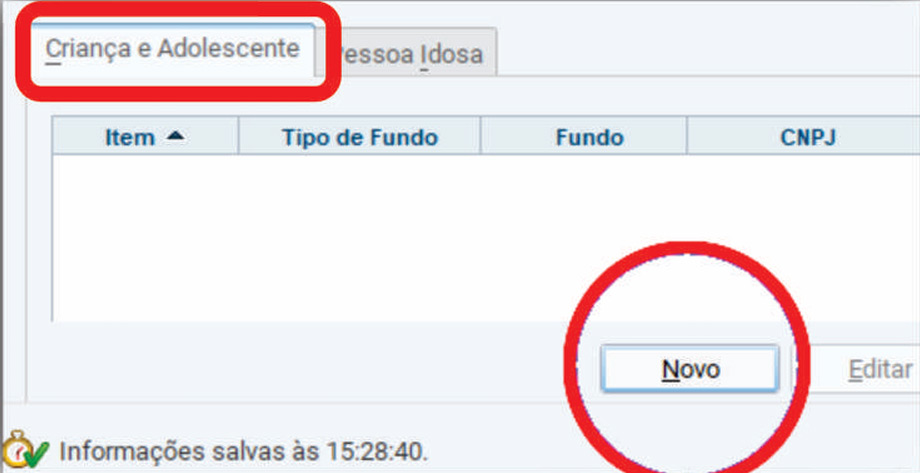The image size is (920, 473).
Task: Click the ascending sort arrow beside Item
Action: [175, 137]
